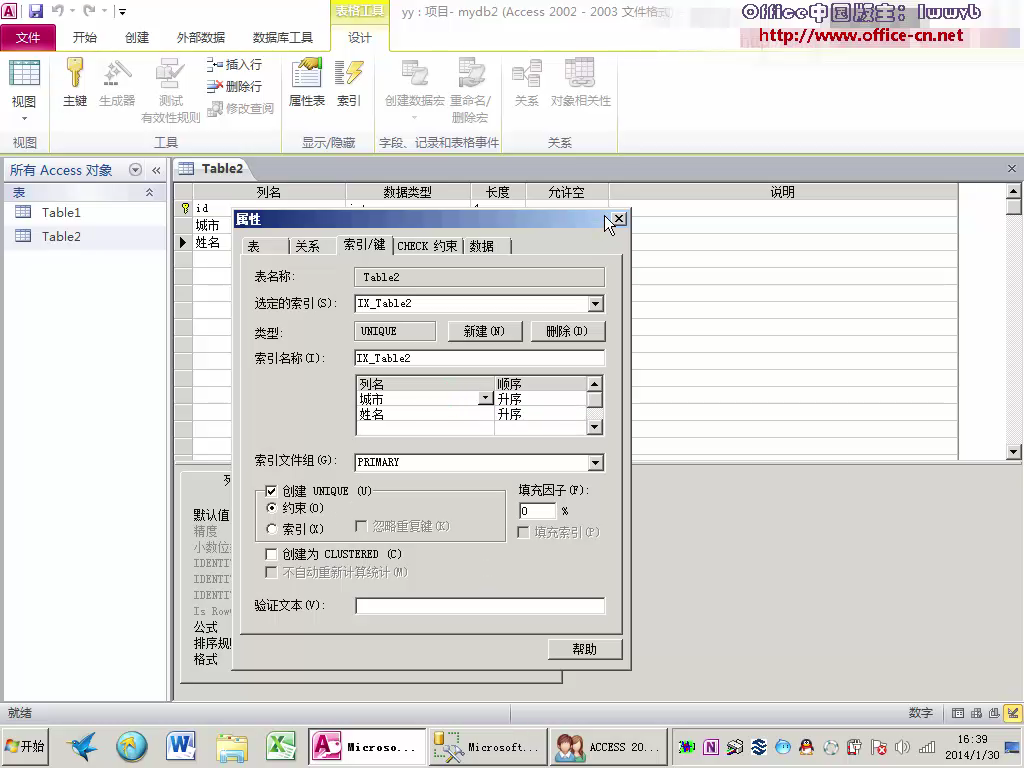The width and height of the screenshot is (1024, 768).
Task: Switch to the 开始 ribbon tab
Action: 84,37
